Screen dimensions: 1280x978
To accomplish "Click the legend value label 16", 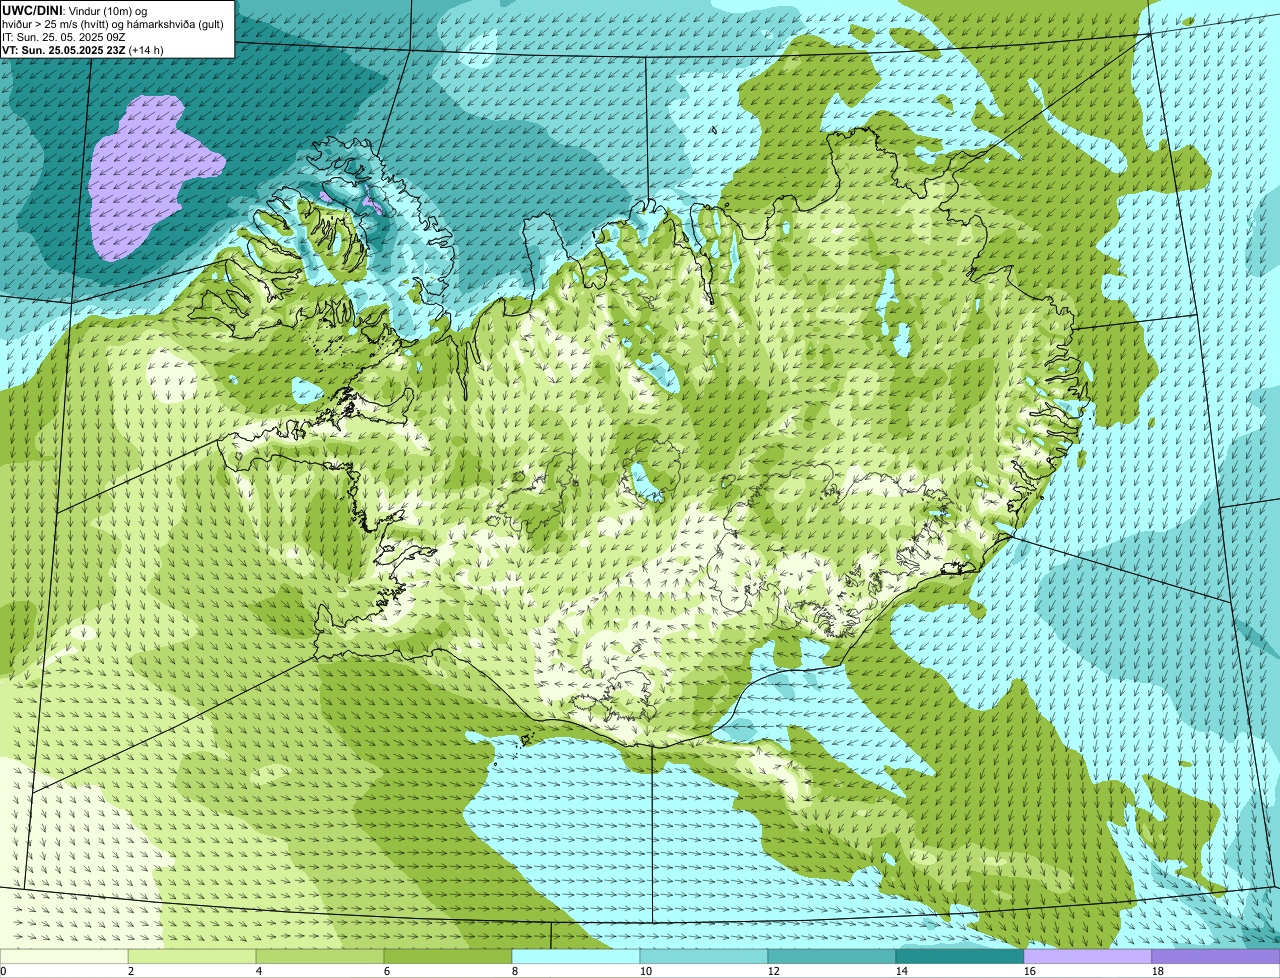I will [x=1030, y=971].
